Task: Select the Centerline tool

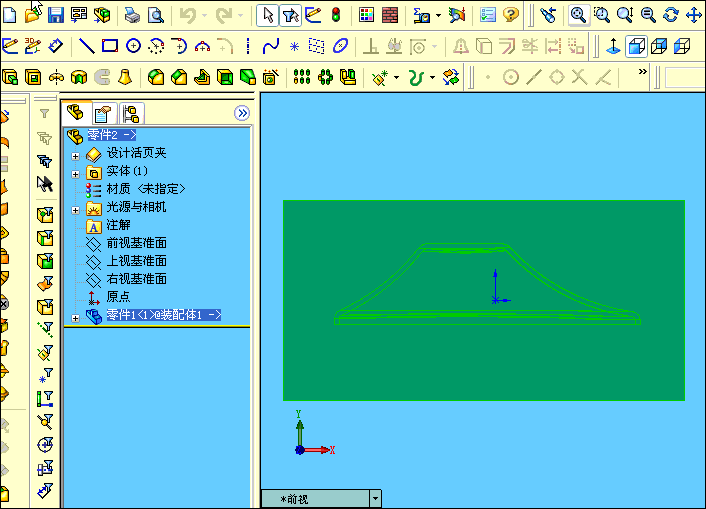Action: [x=248, y=46]
